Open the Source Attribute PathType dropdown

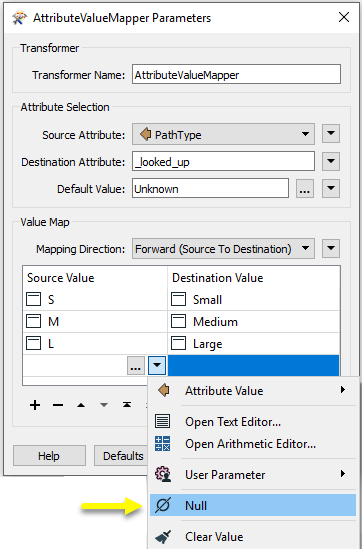pyautogui.click(x=223, y=134)
